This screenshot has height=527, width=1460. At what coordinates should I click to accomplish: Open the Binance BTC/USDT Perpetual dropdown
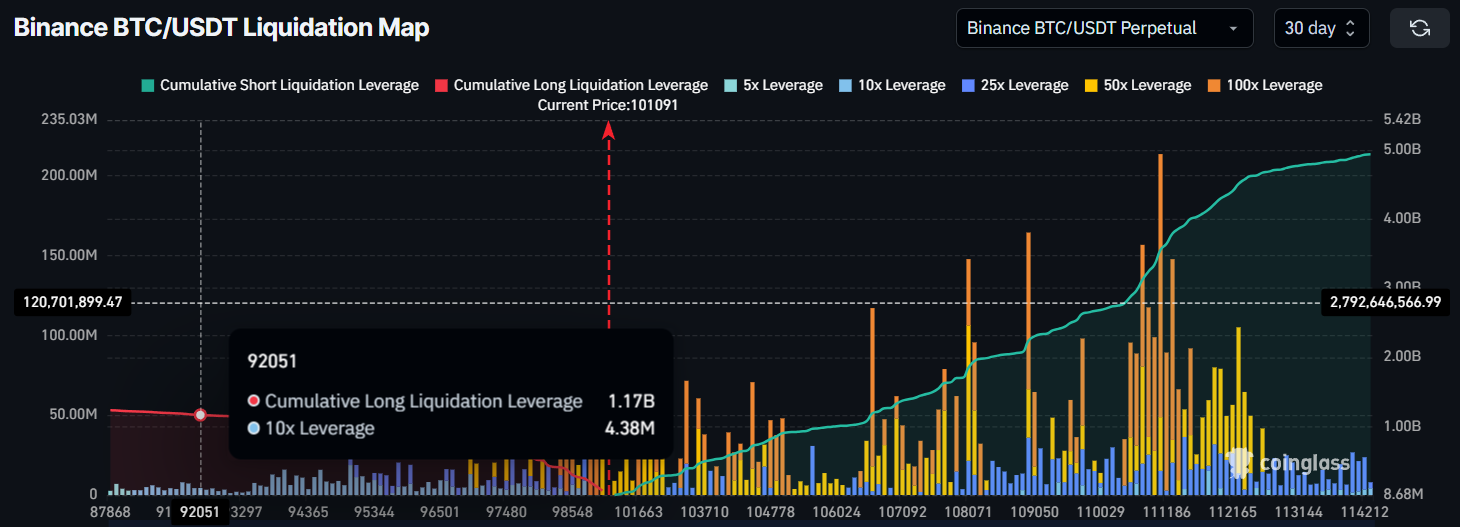pyautogui.click(x=1104, y=28)
